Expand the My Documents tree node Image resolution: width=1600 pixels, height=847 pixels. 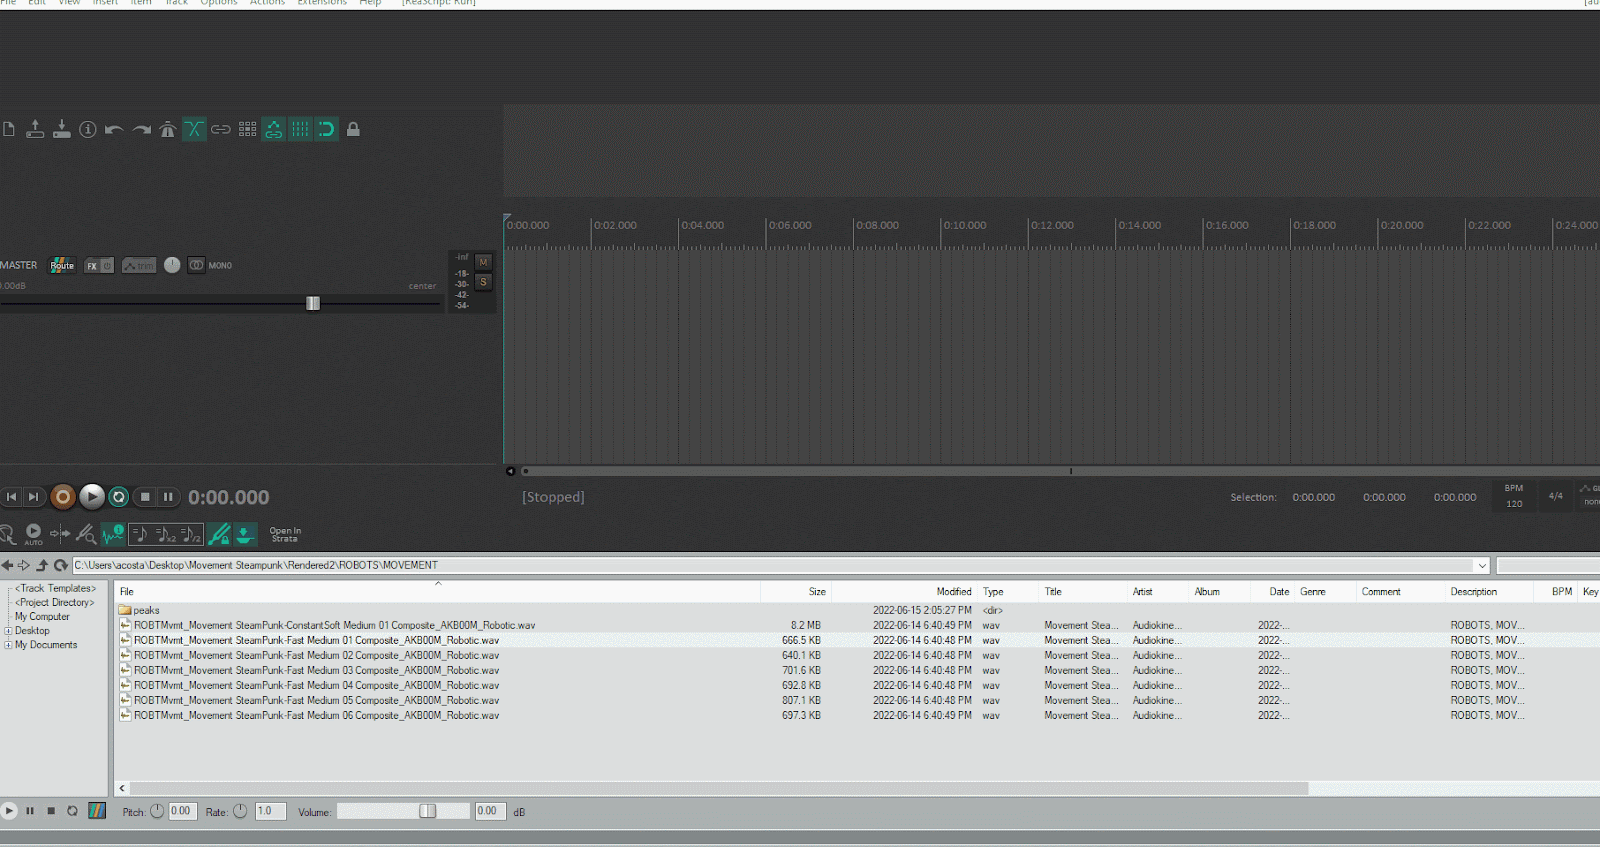[8, 645]
